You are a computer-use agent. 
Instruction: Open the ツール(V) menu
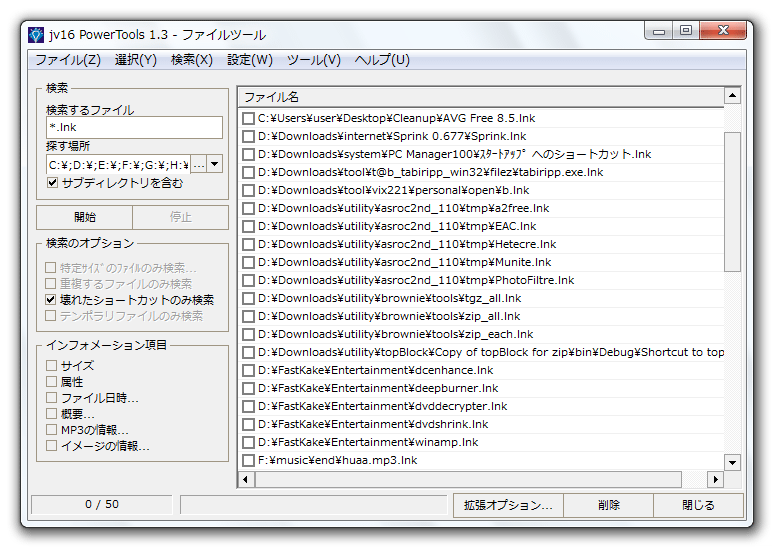314,60
